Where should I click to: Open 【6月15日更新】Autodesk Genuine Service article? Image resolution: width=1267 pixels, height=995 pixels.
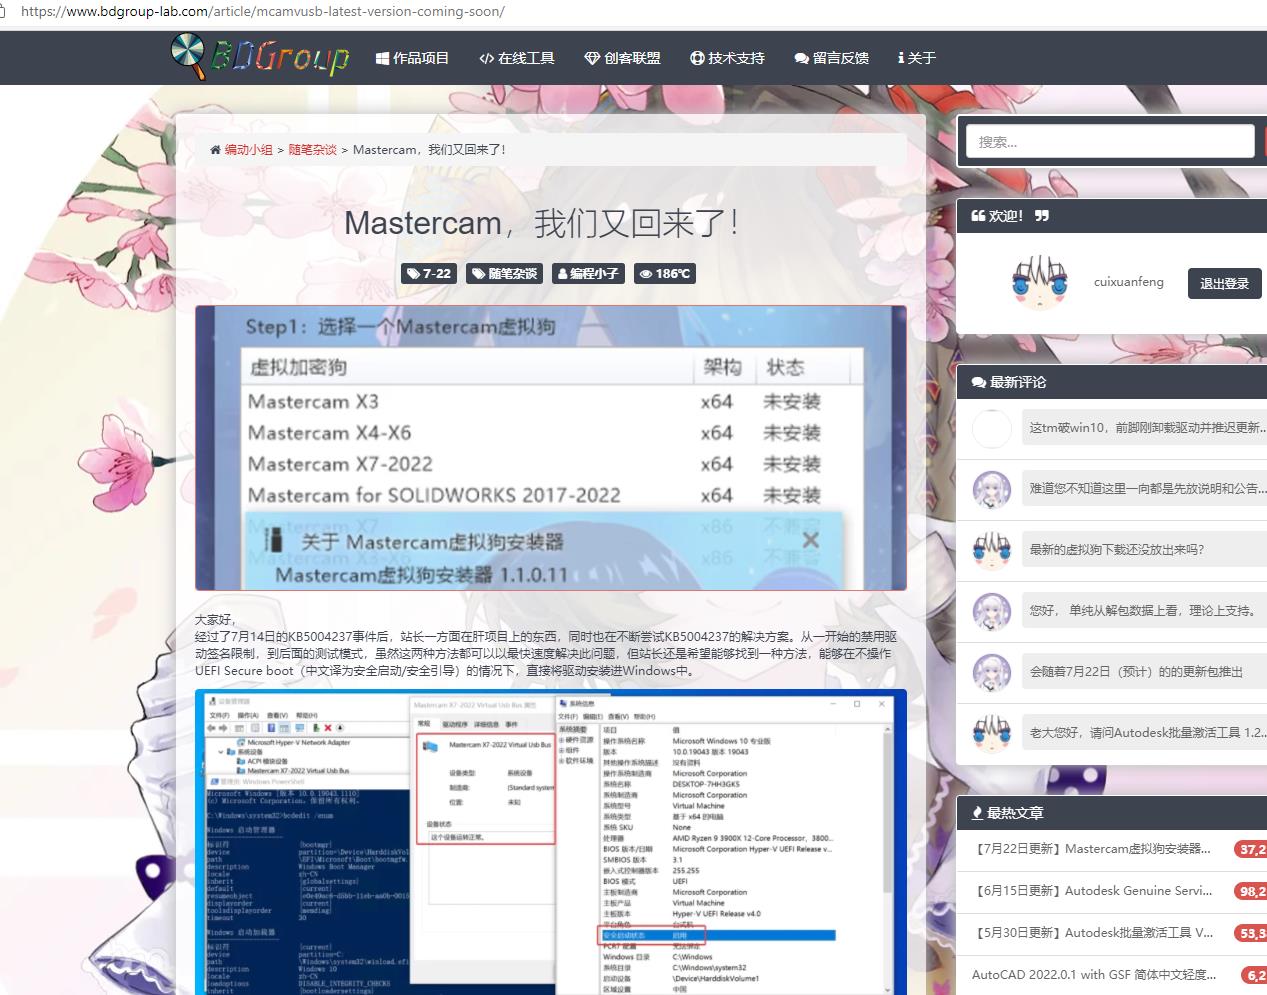(x=1091, y=891)
